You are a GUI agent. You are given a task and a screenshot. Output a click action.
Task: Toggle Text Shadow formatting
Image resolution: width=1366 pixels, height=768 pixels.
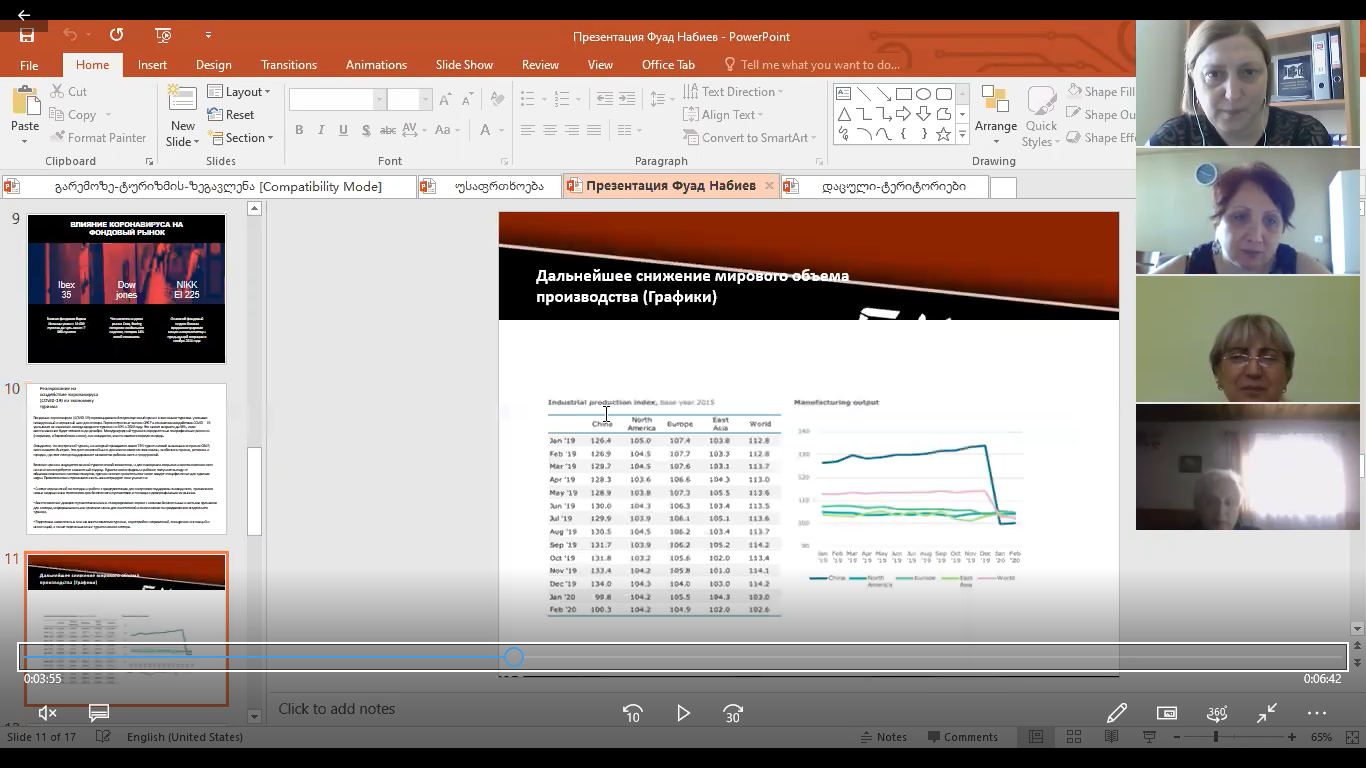pyautogui.click(x=366, y=130)
